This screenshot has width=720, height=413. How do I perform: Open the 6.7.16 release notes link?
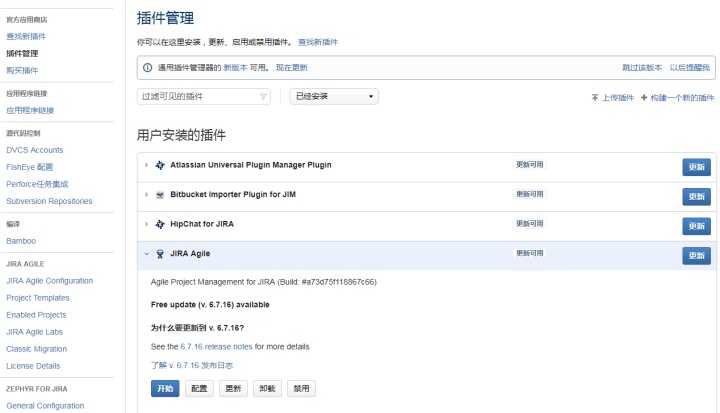coord(216,347)
